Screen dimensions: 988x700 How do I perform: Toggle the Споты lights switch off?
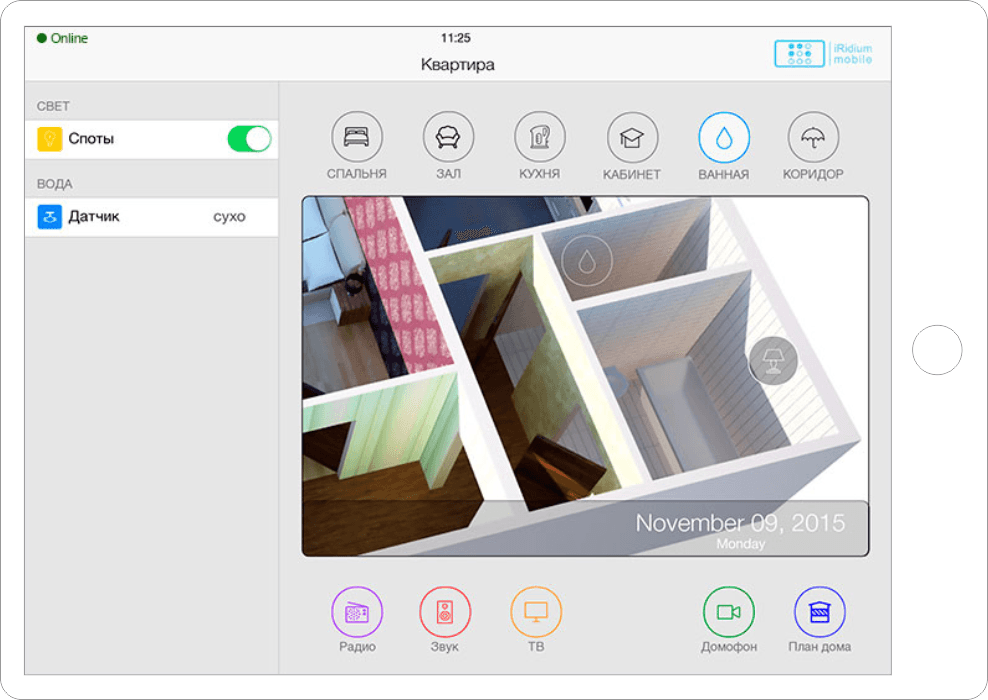click(x=249, y=139)
